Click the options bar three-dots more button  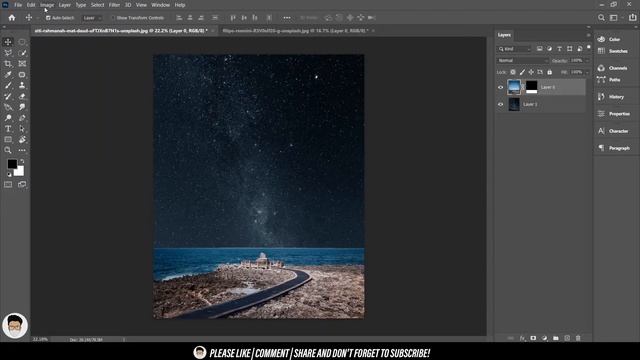[287, 18]
